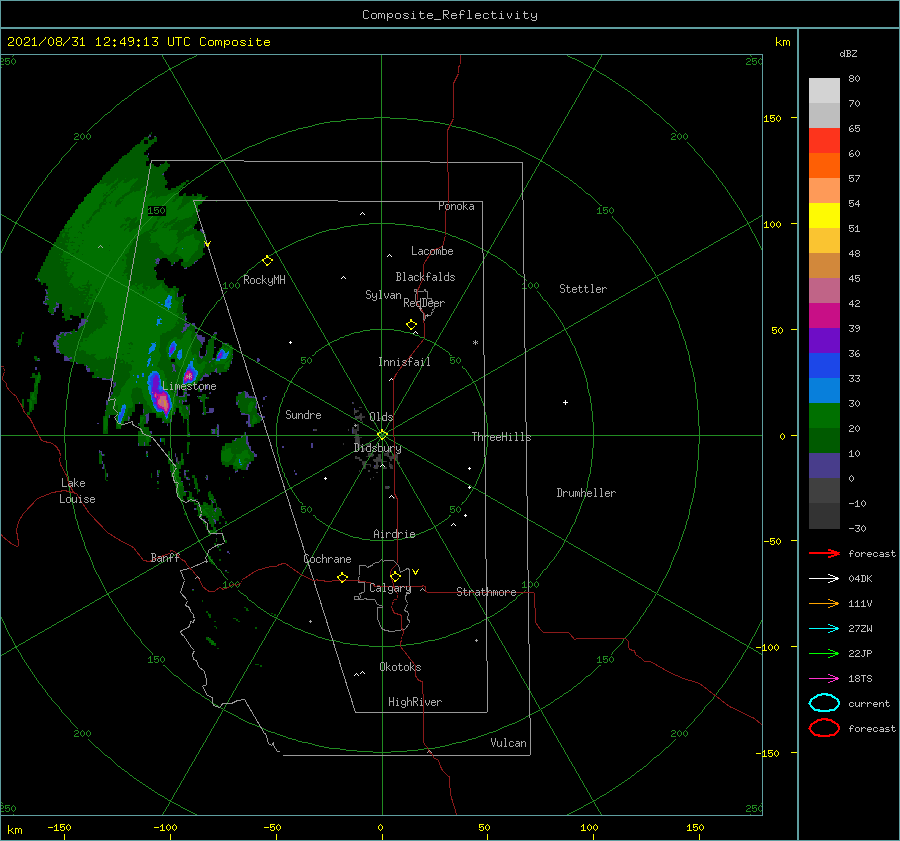Click the white plus marker north of Drumheller

pyautogui.click(x=565, y=402)
